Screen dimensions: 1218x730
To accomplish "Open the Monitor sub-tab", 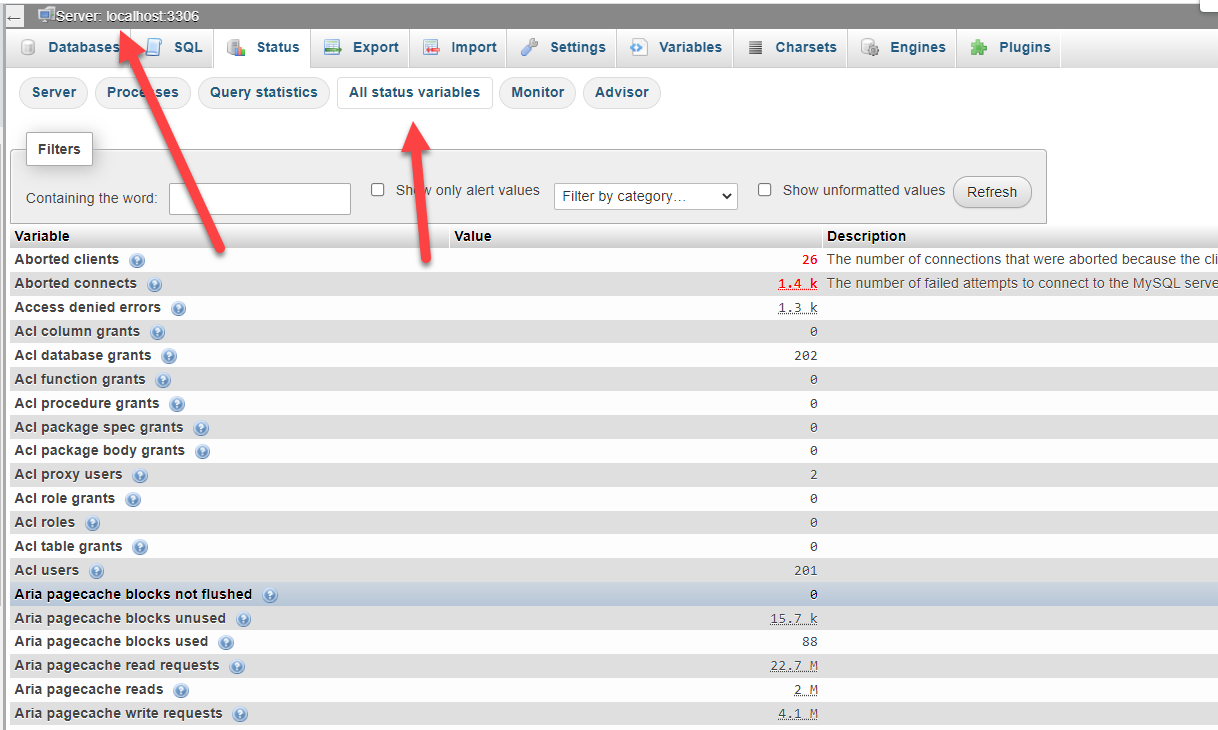I will point(538,93).
